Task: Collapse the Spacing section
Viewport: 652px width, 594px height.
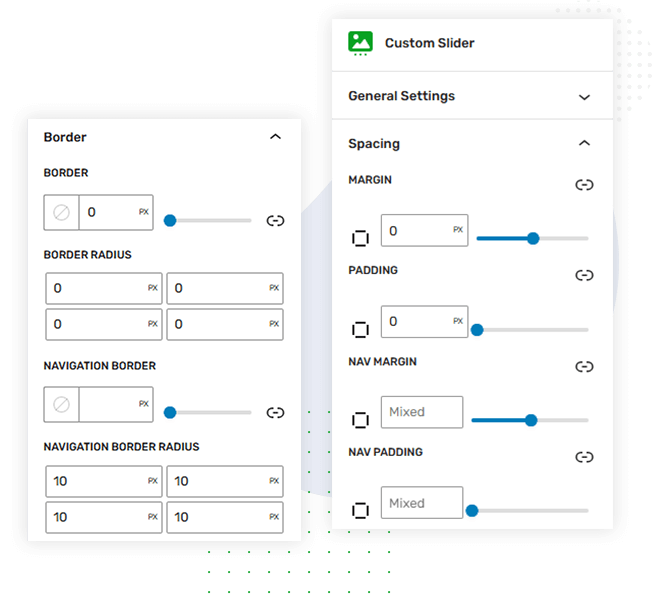Action: 584,144
